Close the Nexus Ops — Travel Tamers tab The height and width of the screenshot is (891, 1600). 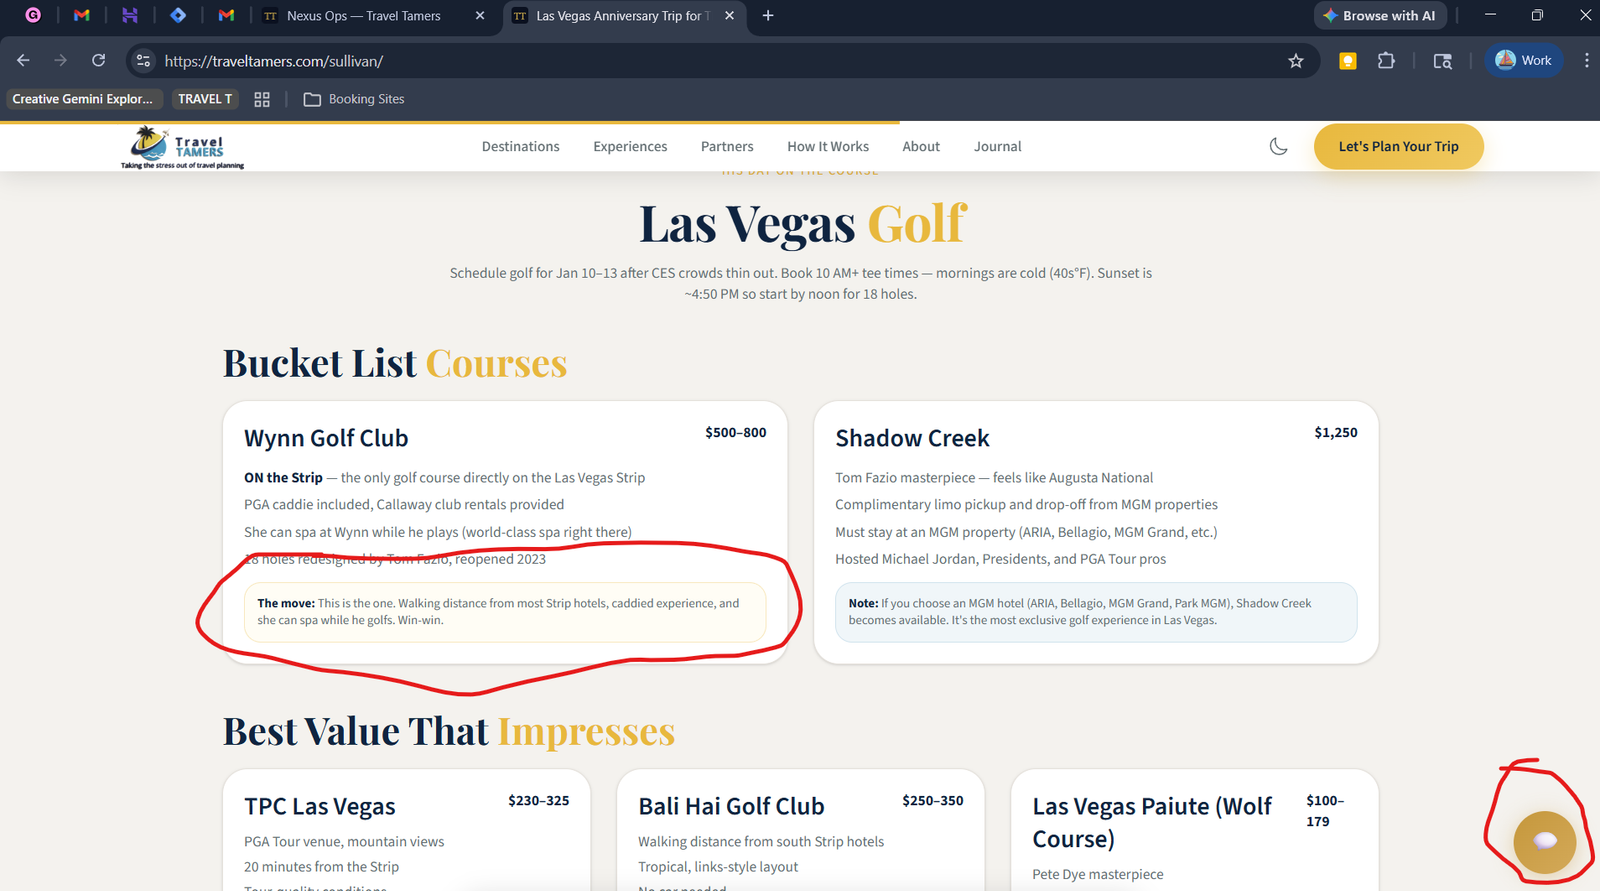(480, 15)
